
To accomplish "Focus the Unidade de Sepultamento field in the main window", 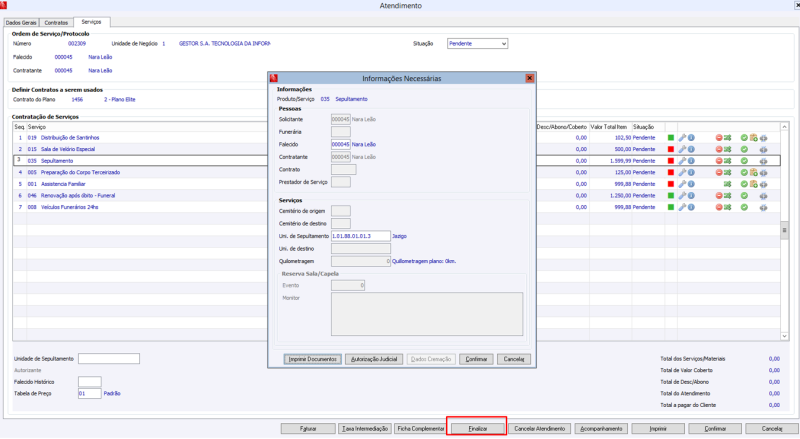I will click(109, 359).
